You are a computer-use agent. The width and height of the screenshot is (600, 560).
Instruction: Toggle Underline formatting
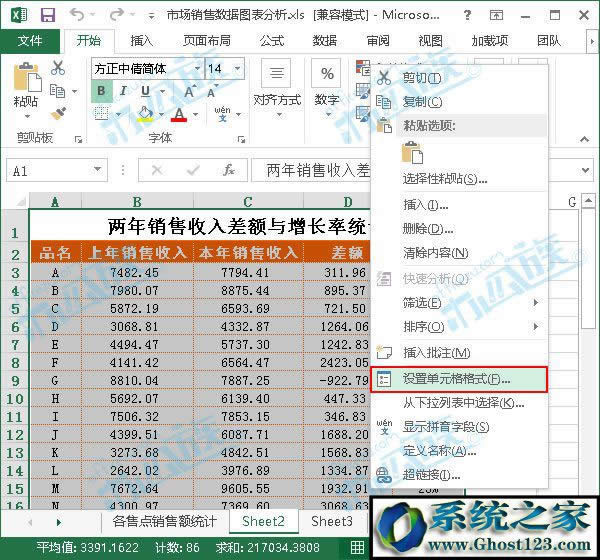(x=146, y=92)
